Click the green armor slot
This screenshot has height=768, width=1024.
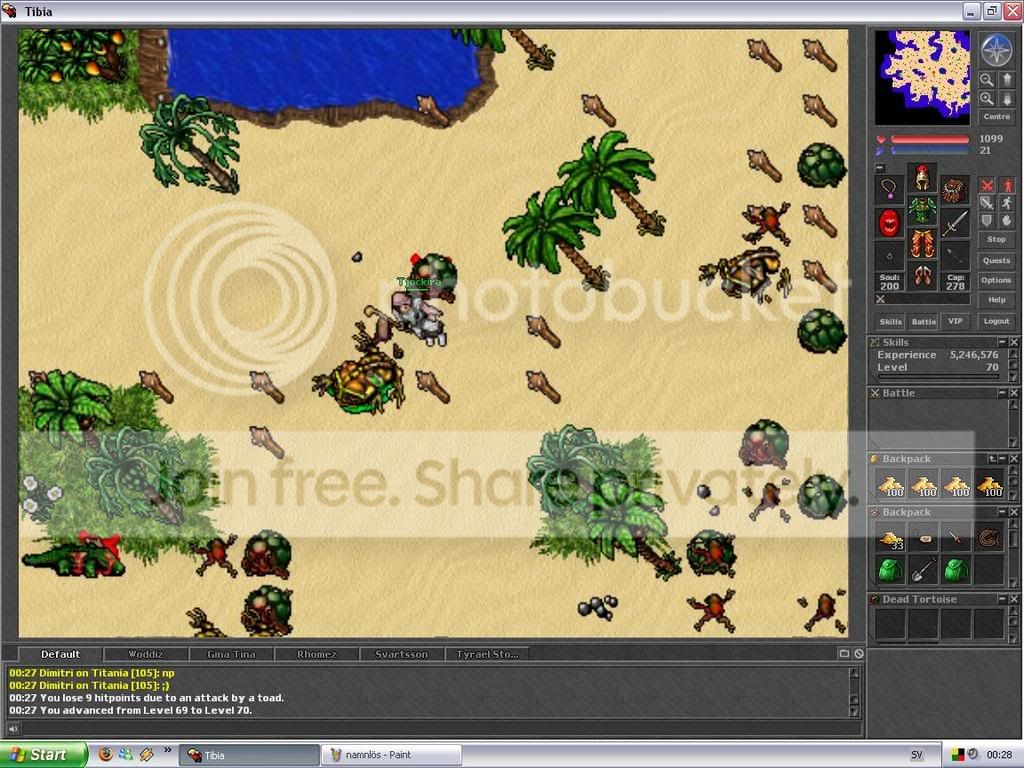pyautogui.click(x=922, y=210)
